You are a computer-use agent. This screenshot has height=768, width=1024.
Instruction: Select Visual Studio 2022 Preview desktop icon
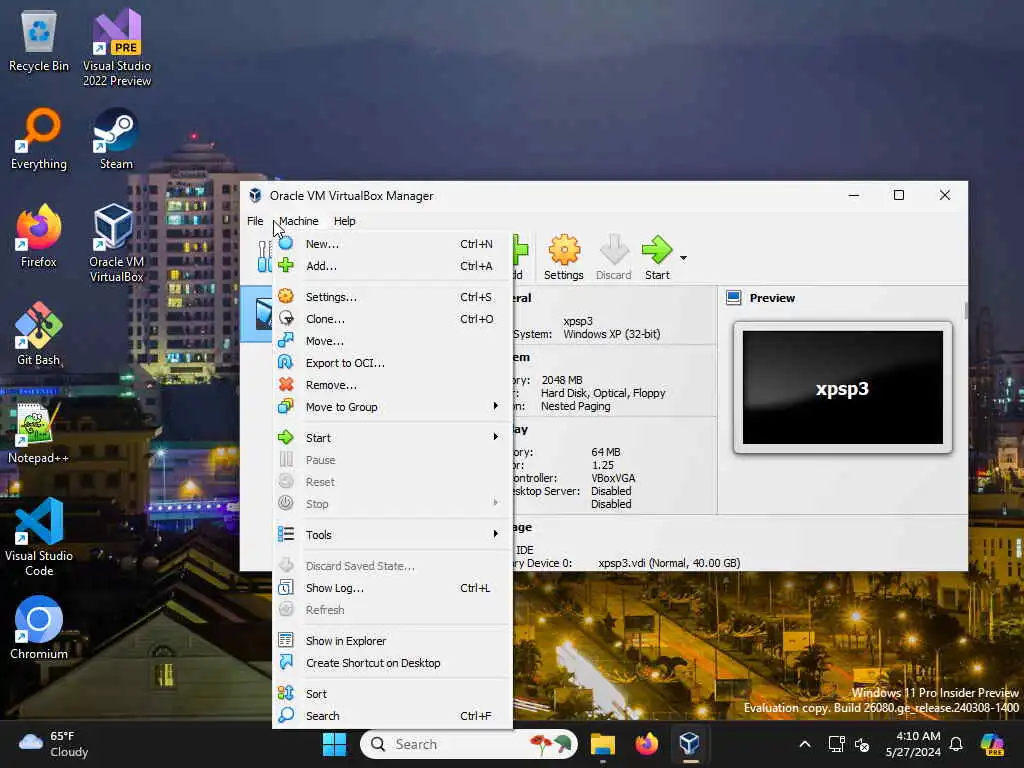pyautogui.click(x=117, y=48)
